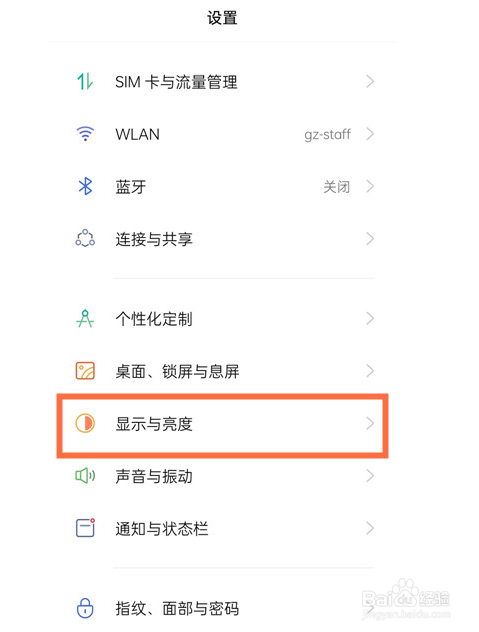
Task: Tap the WLAN Wi-Fi icon
Action: [85, 133]
